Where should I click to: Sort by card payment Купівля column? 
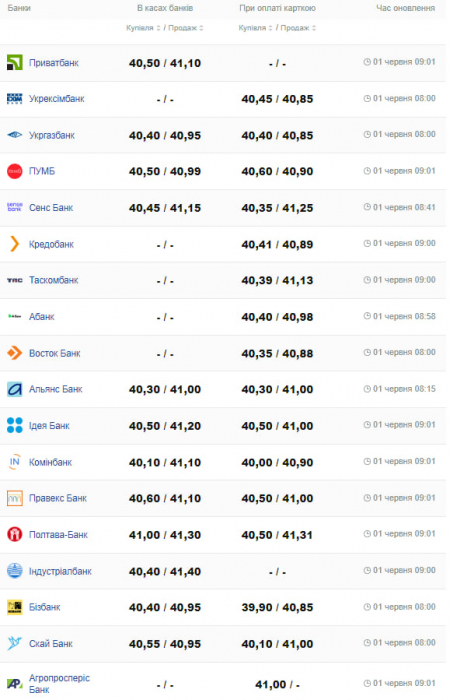tap(255, 28)
